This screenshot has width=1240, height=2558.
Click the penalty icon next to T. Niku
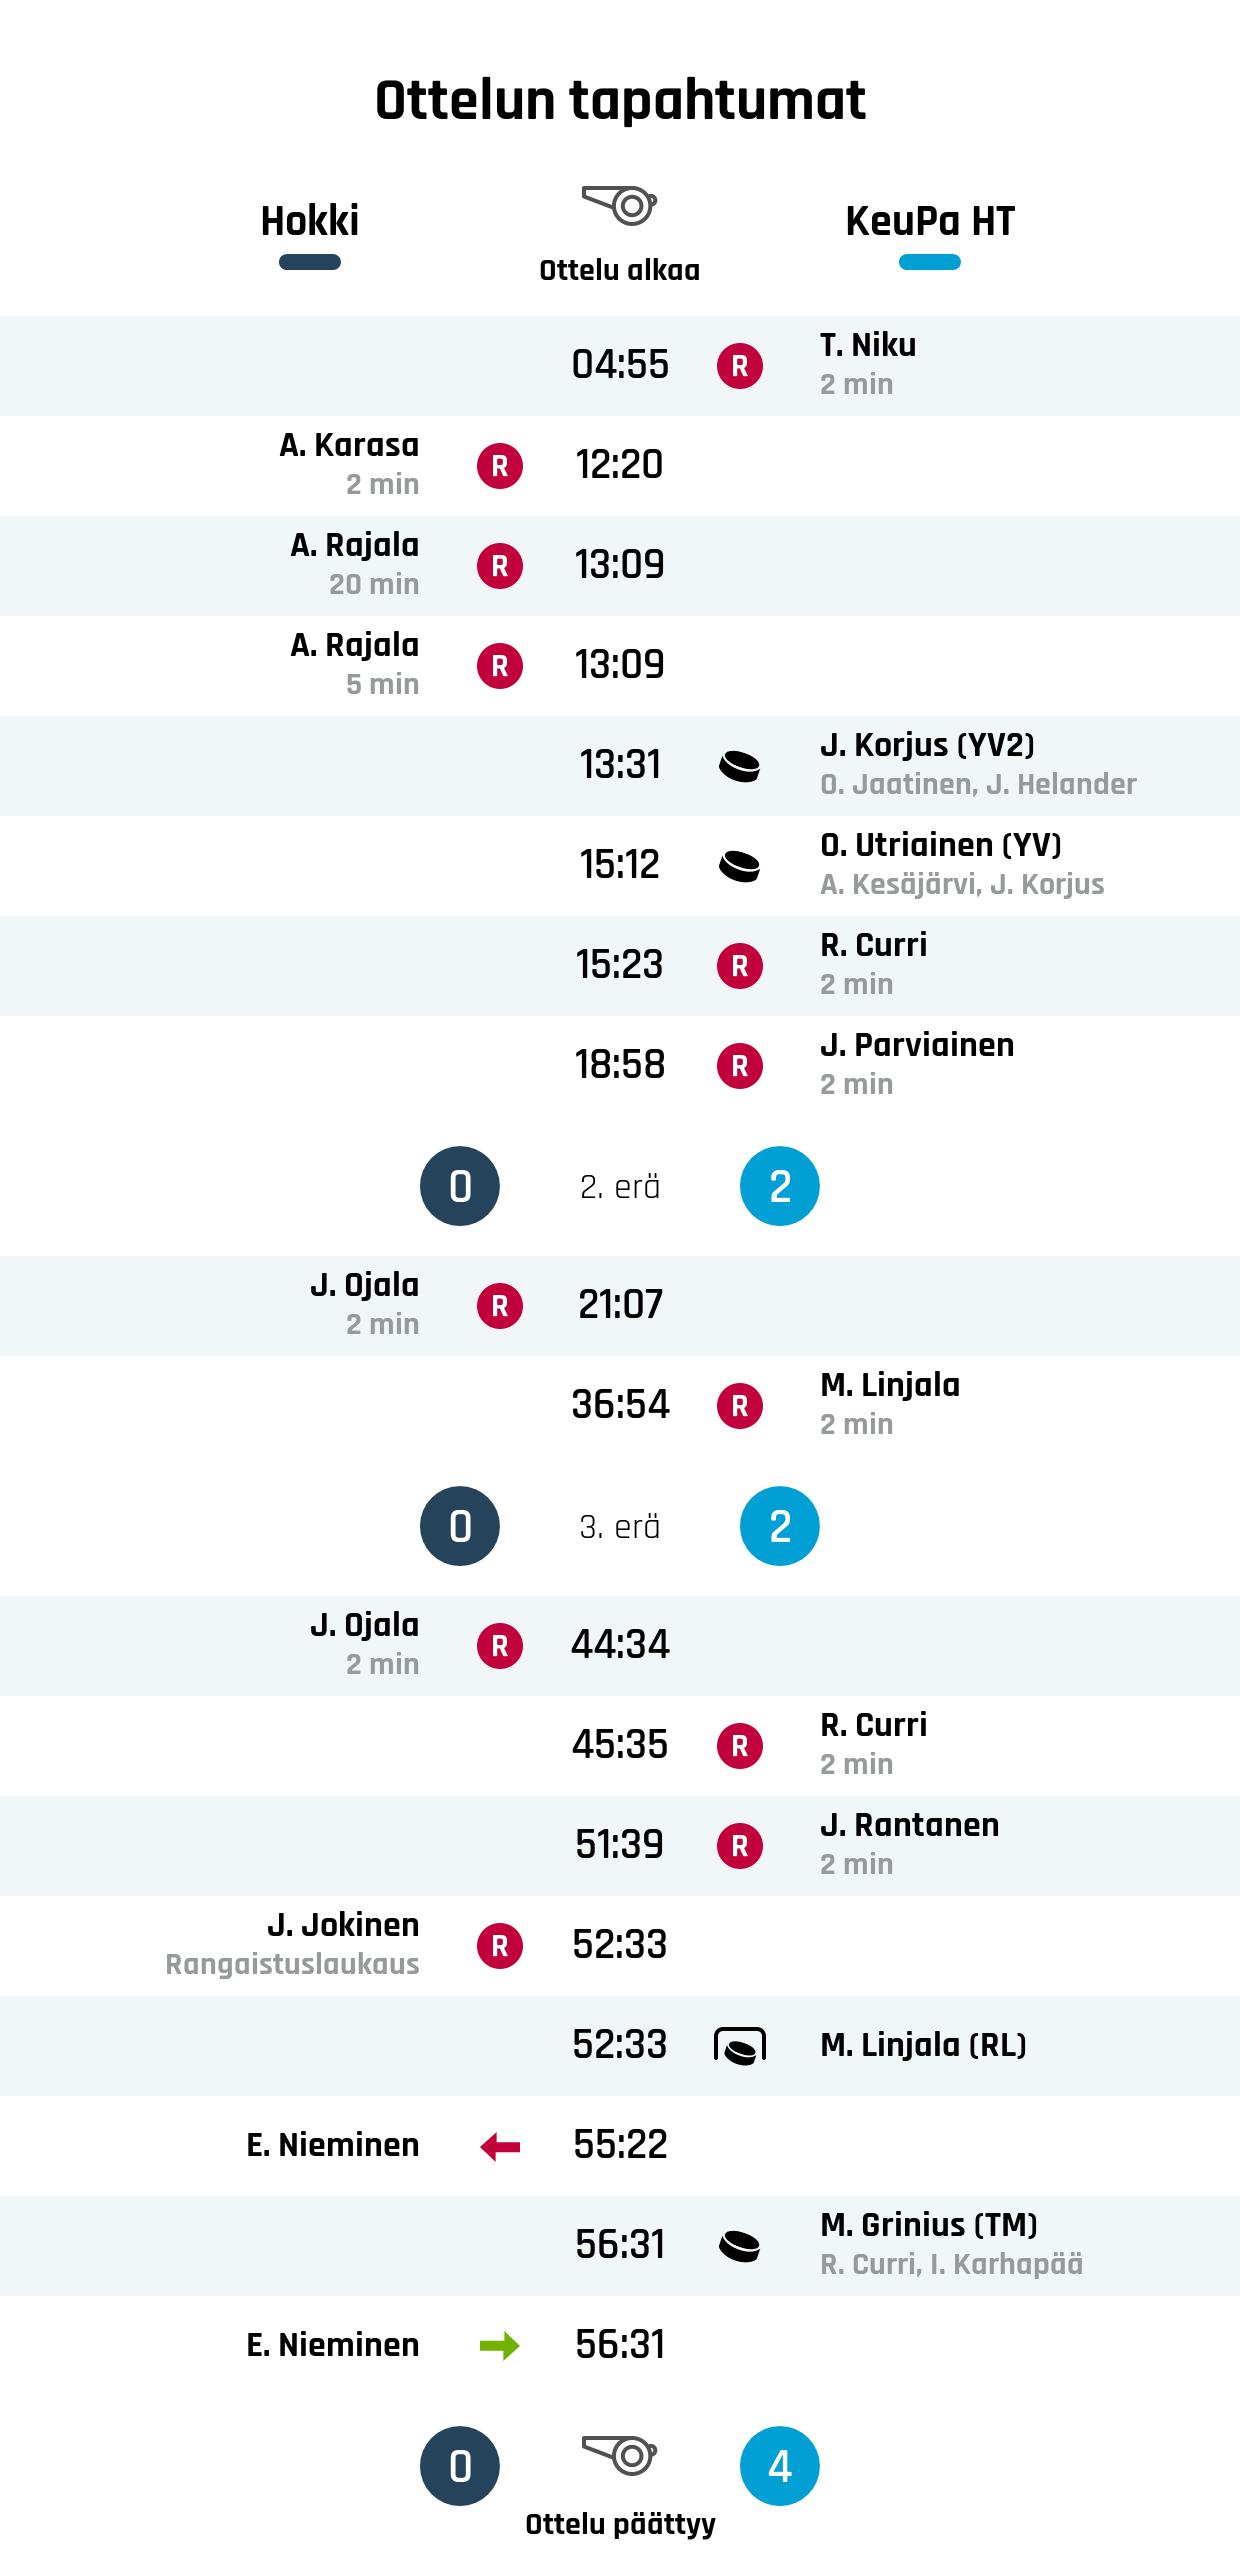click(740, 366)
